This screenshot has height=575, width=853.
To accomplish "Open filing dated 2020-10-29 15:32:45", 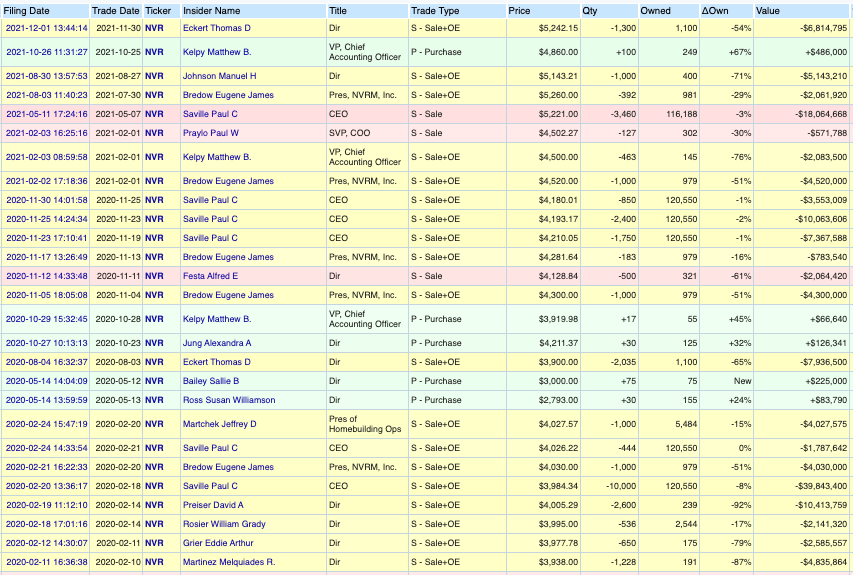I will click(47, 319).
